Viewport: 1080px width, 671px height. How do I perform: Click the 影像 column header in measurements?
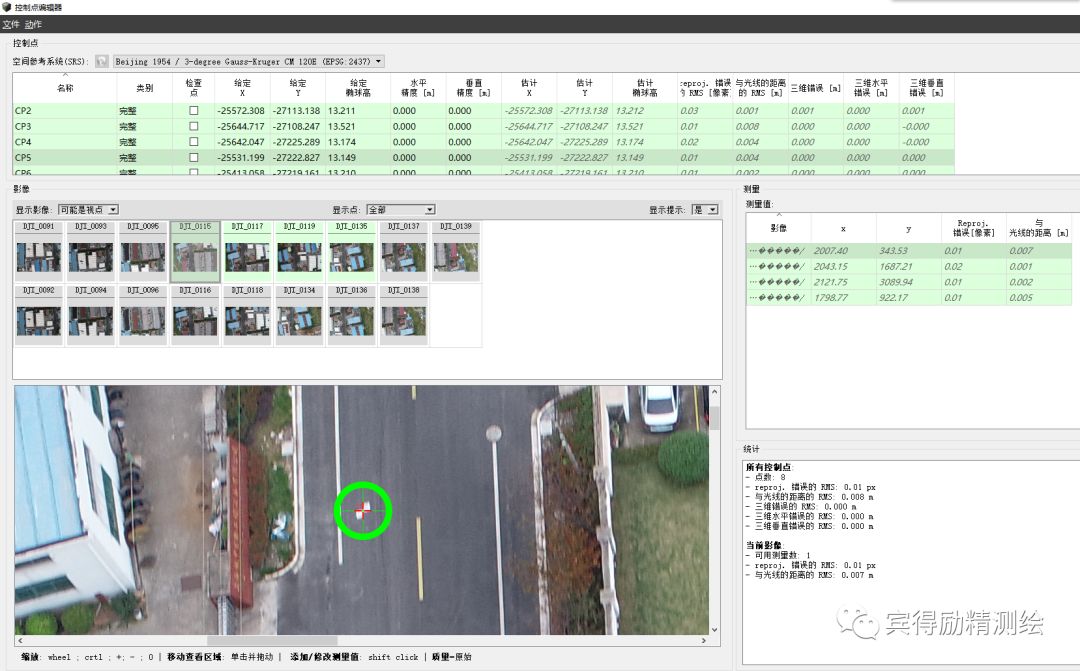[778, 228]
